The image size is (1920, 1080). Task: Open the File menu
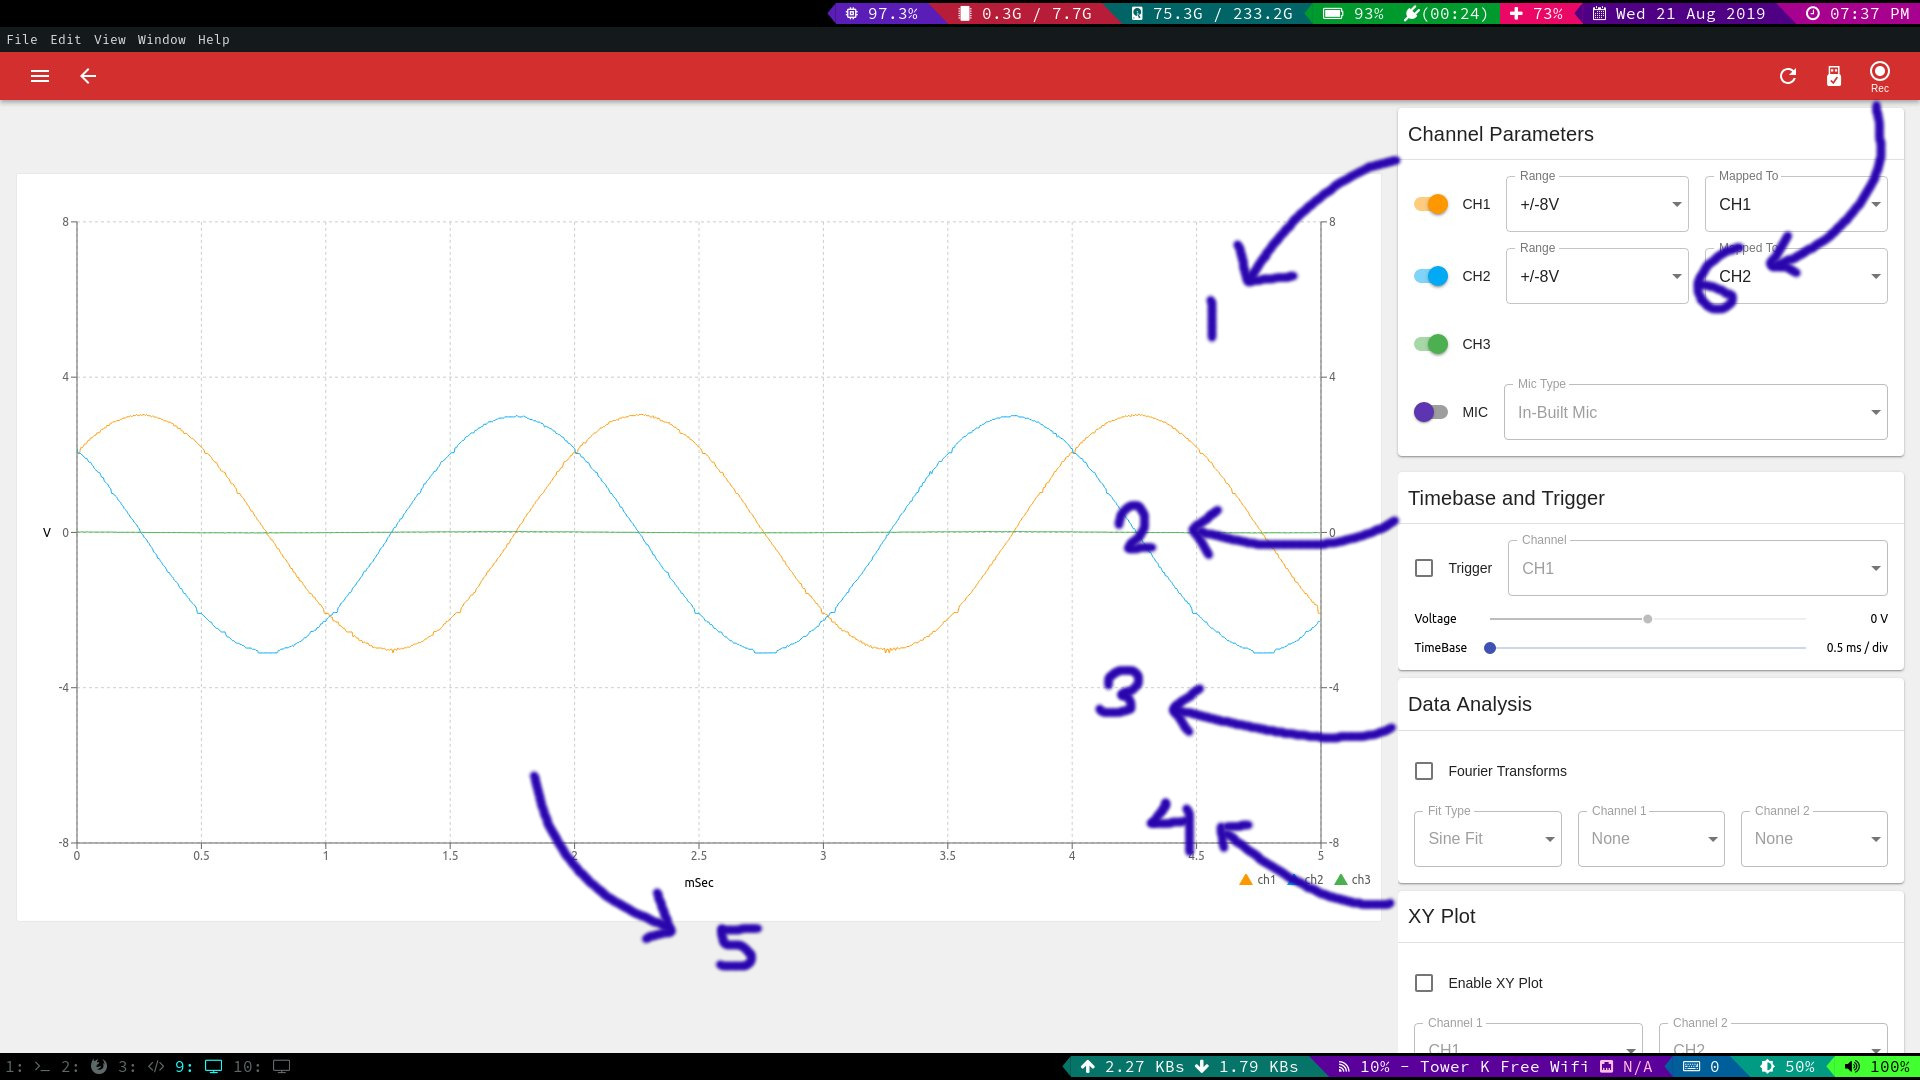pos(22,40)
